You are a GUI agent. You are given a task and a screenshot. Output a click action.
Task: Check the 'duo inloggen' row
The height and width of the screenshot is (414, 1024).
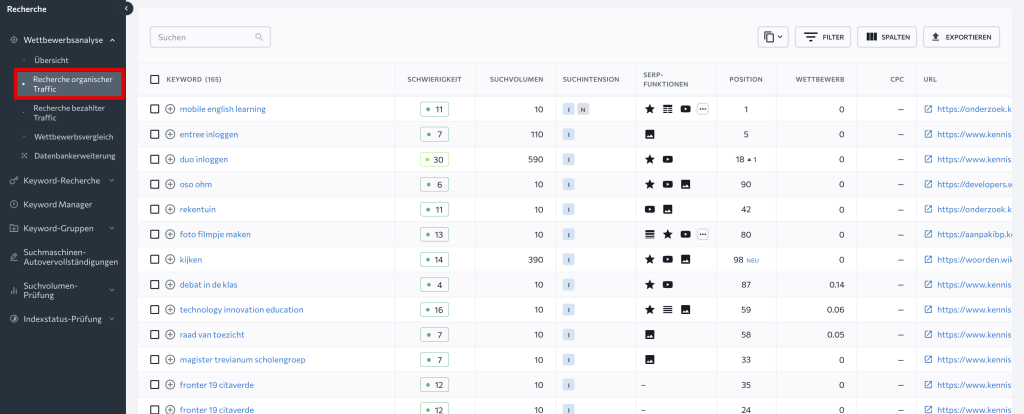[x=155, y=159]
